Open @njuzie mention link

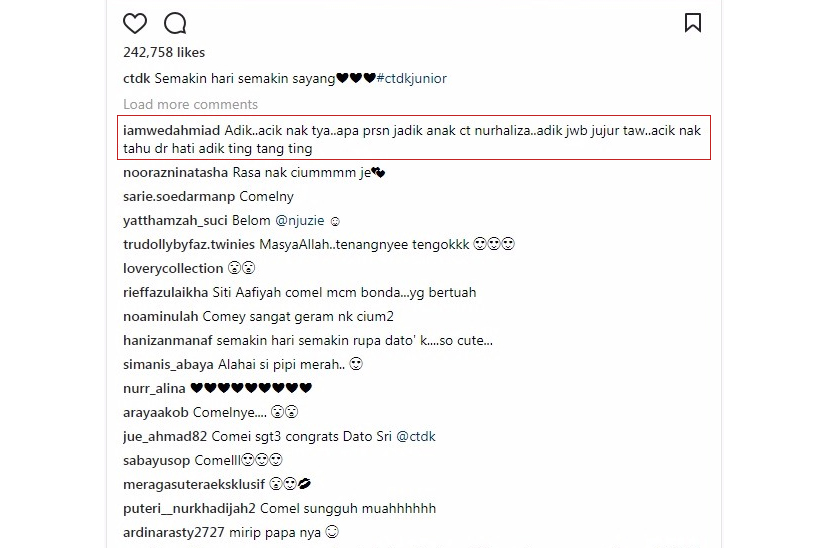tap(300, 220)
